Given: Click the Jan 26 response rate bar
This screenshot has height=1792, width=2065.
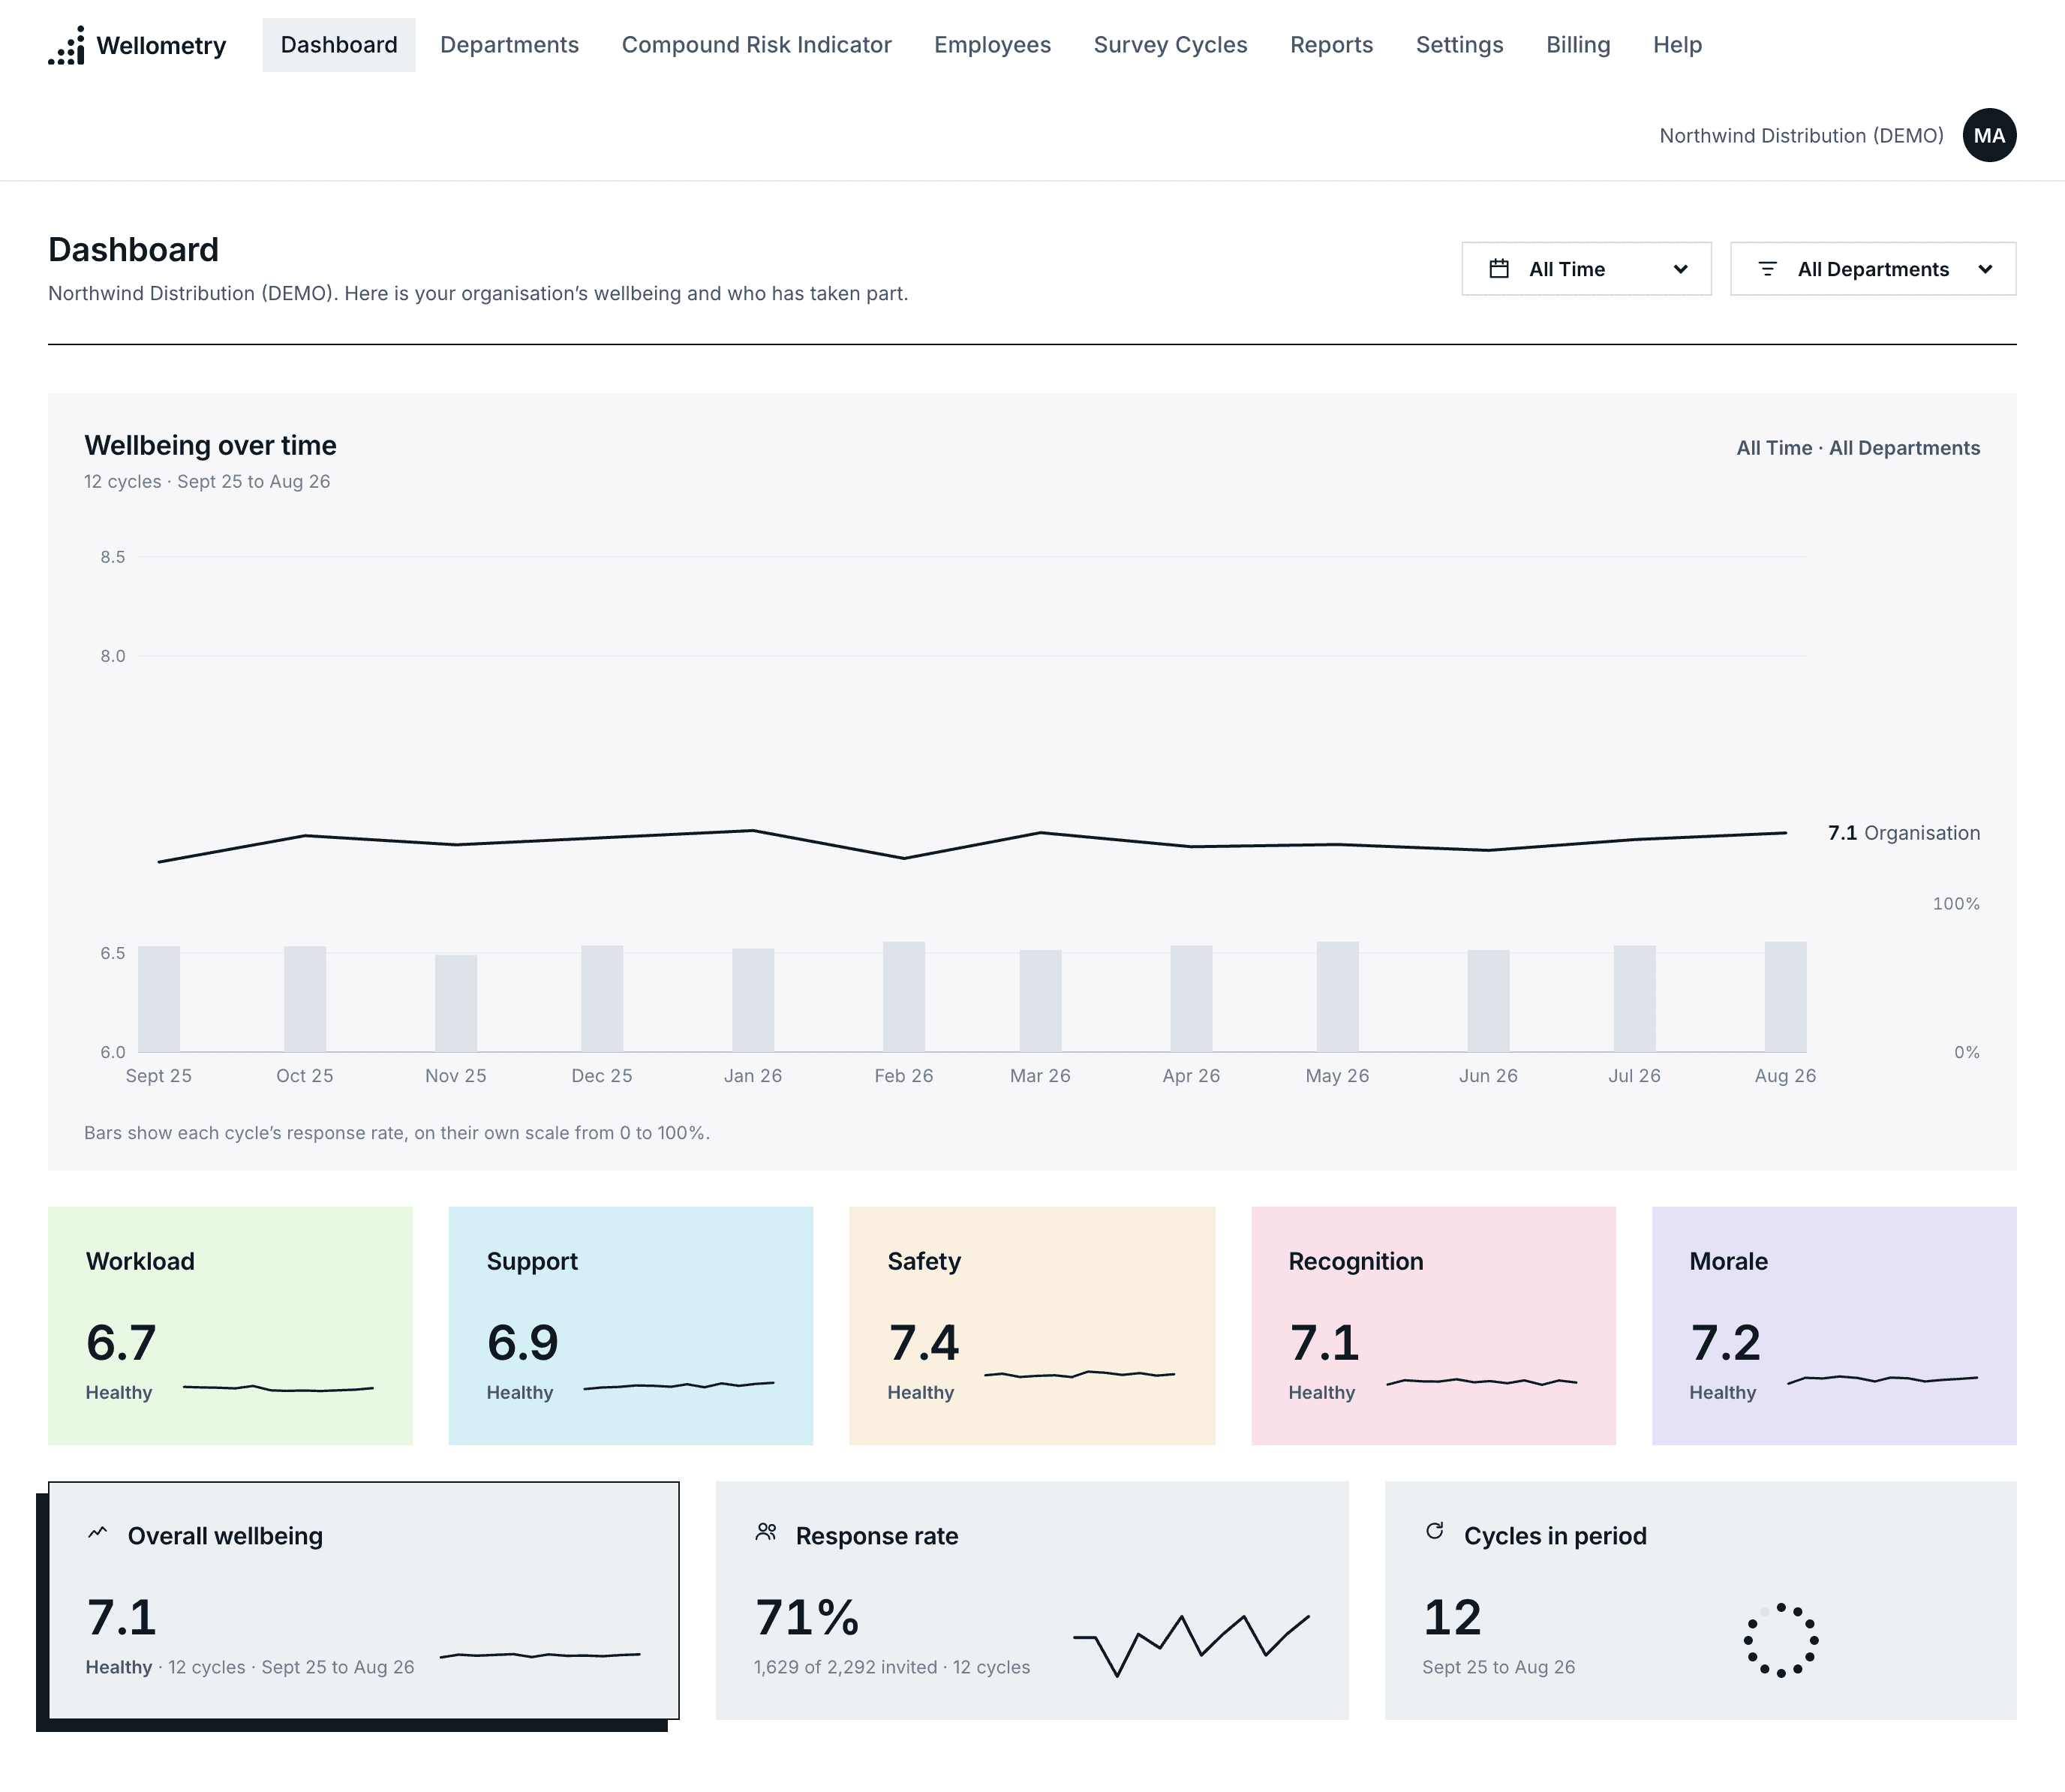Looking at the screenshot, I should (x=753, y=1000).
